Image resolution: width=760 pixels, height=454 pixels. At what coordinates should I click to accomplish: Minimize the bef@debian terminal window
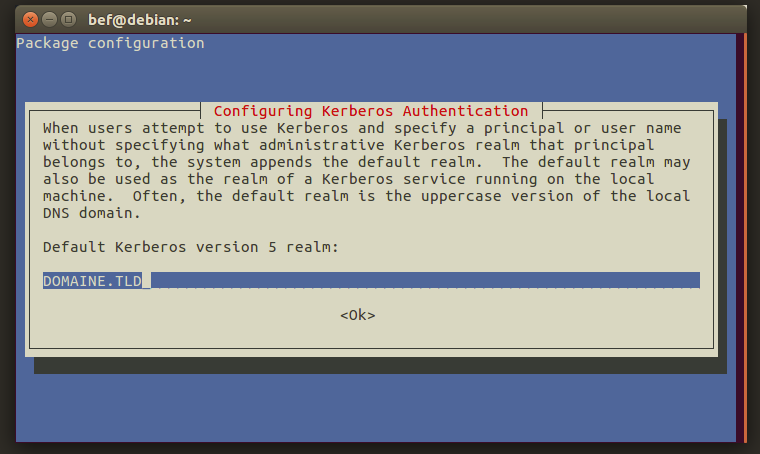[x=49, y=19]
